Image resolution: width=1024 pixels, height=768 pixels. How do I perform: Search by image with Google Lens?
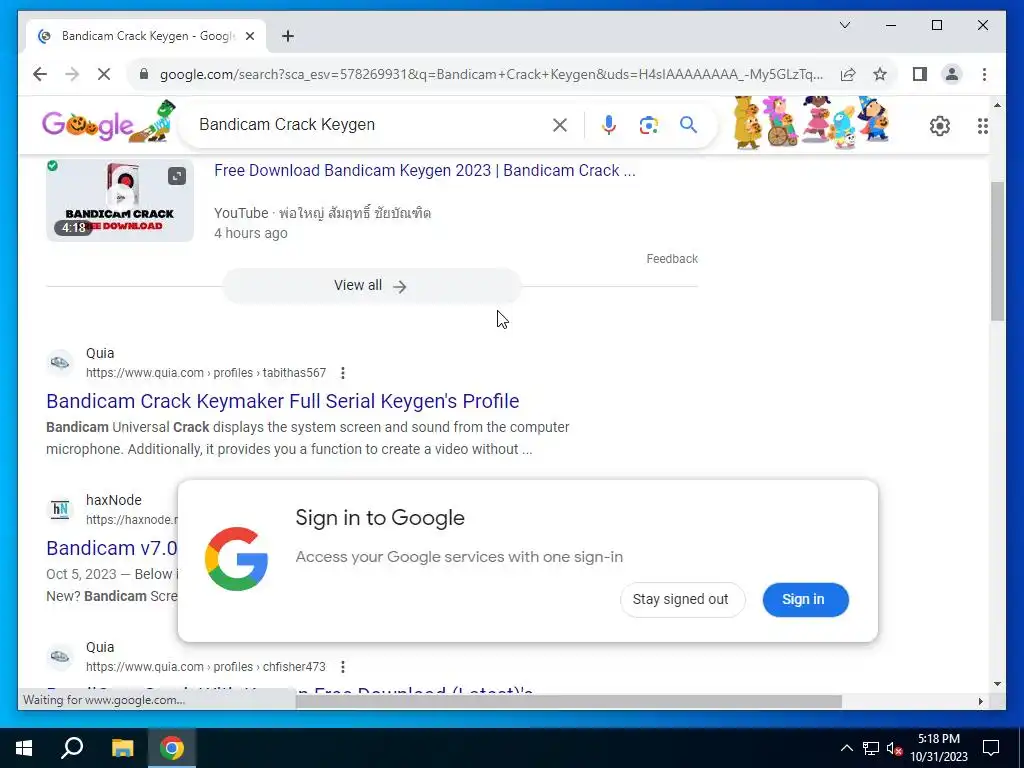tap(648, 125)
